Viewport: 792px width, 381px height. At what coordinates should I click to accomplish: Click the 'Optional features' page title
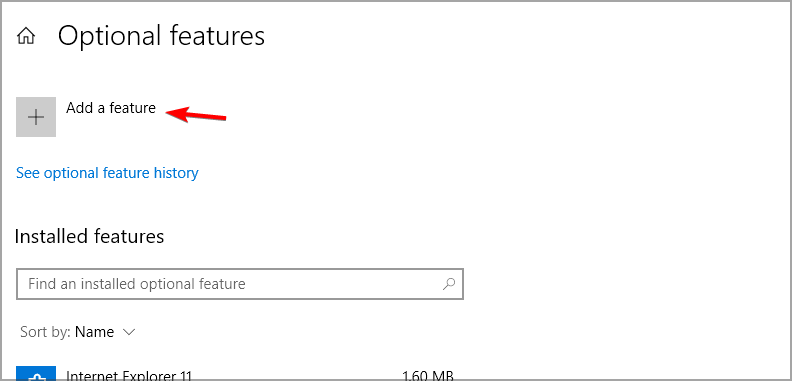tap(161, 36)
